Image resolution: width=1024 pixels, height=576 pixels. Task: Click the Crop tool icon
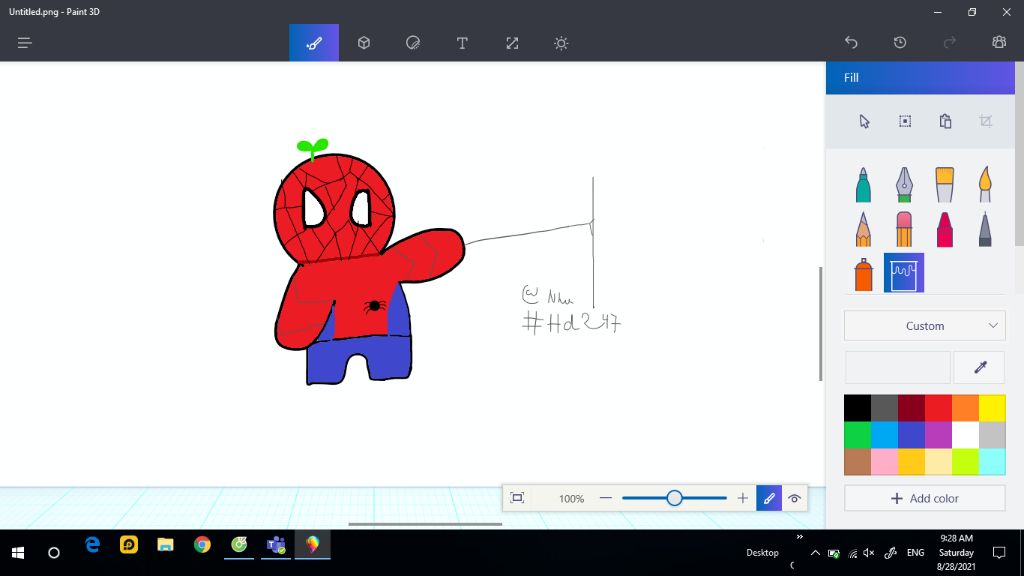985,121
